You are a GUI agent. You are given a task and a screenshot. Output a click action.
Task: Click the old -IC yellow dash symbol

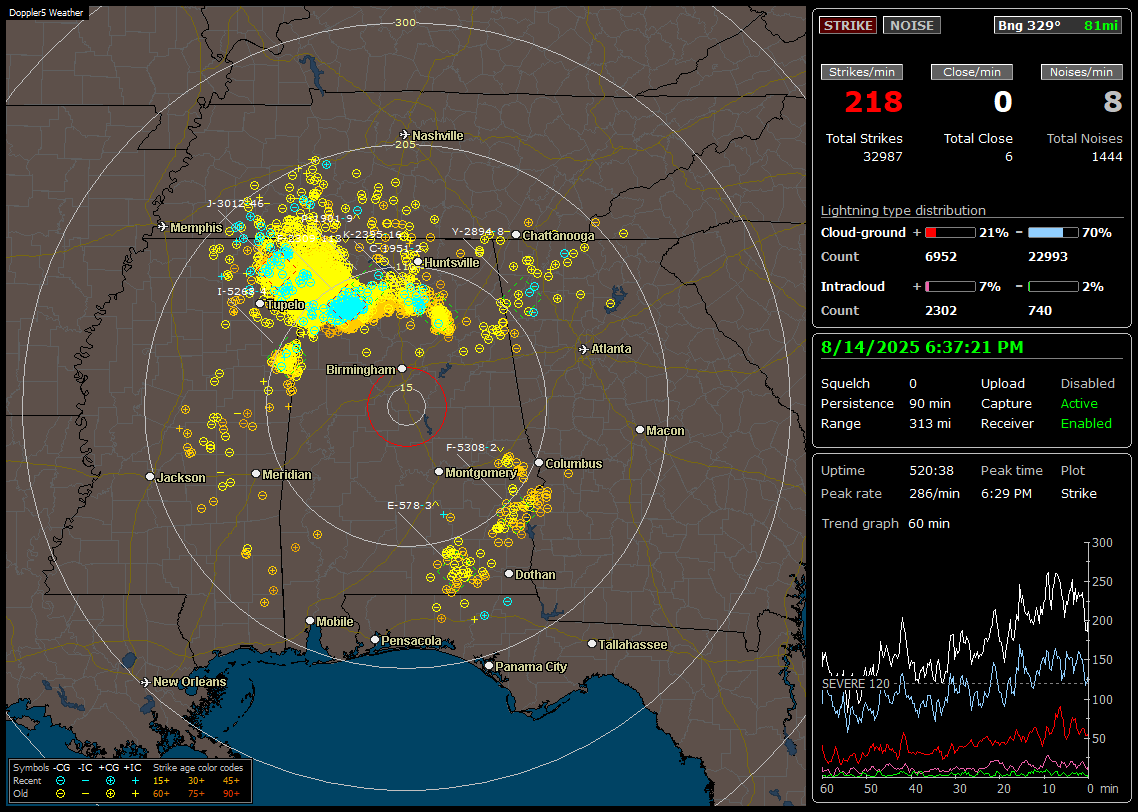coord(86,794)
